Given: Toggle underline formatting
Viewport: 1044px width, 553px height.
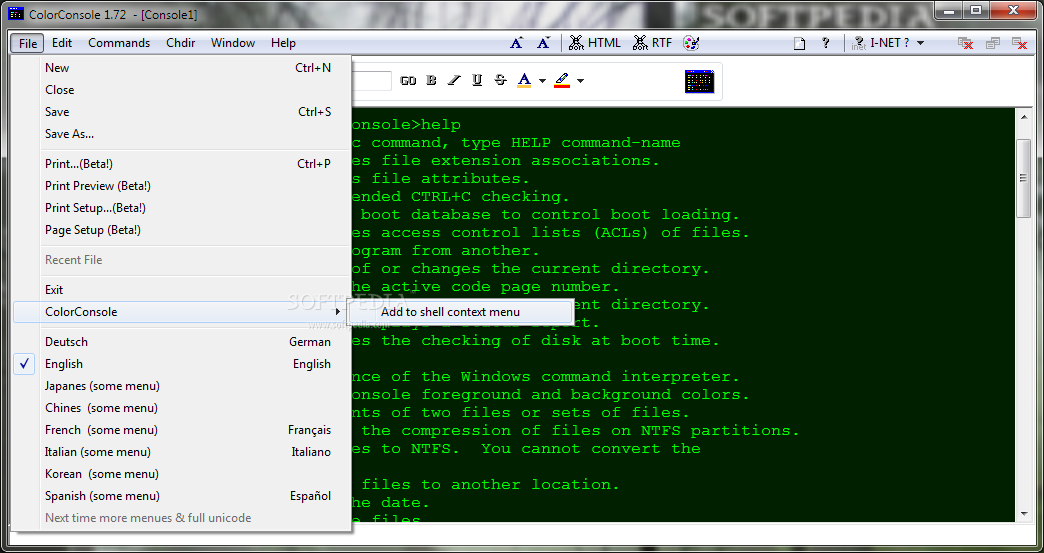Looking at the screenshot, I should click(477, 81).
